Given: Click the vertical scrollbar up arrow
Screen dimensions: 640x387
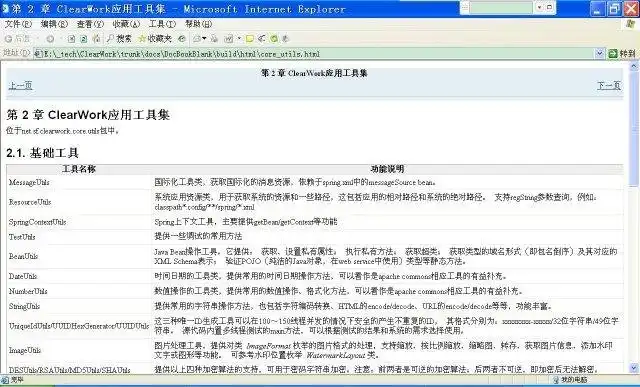Looking at the screenshot, I should pyautogui.click(x=634, y=66).
